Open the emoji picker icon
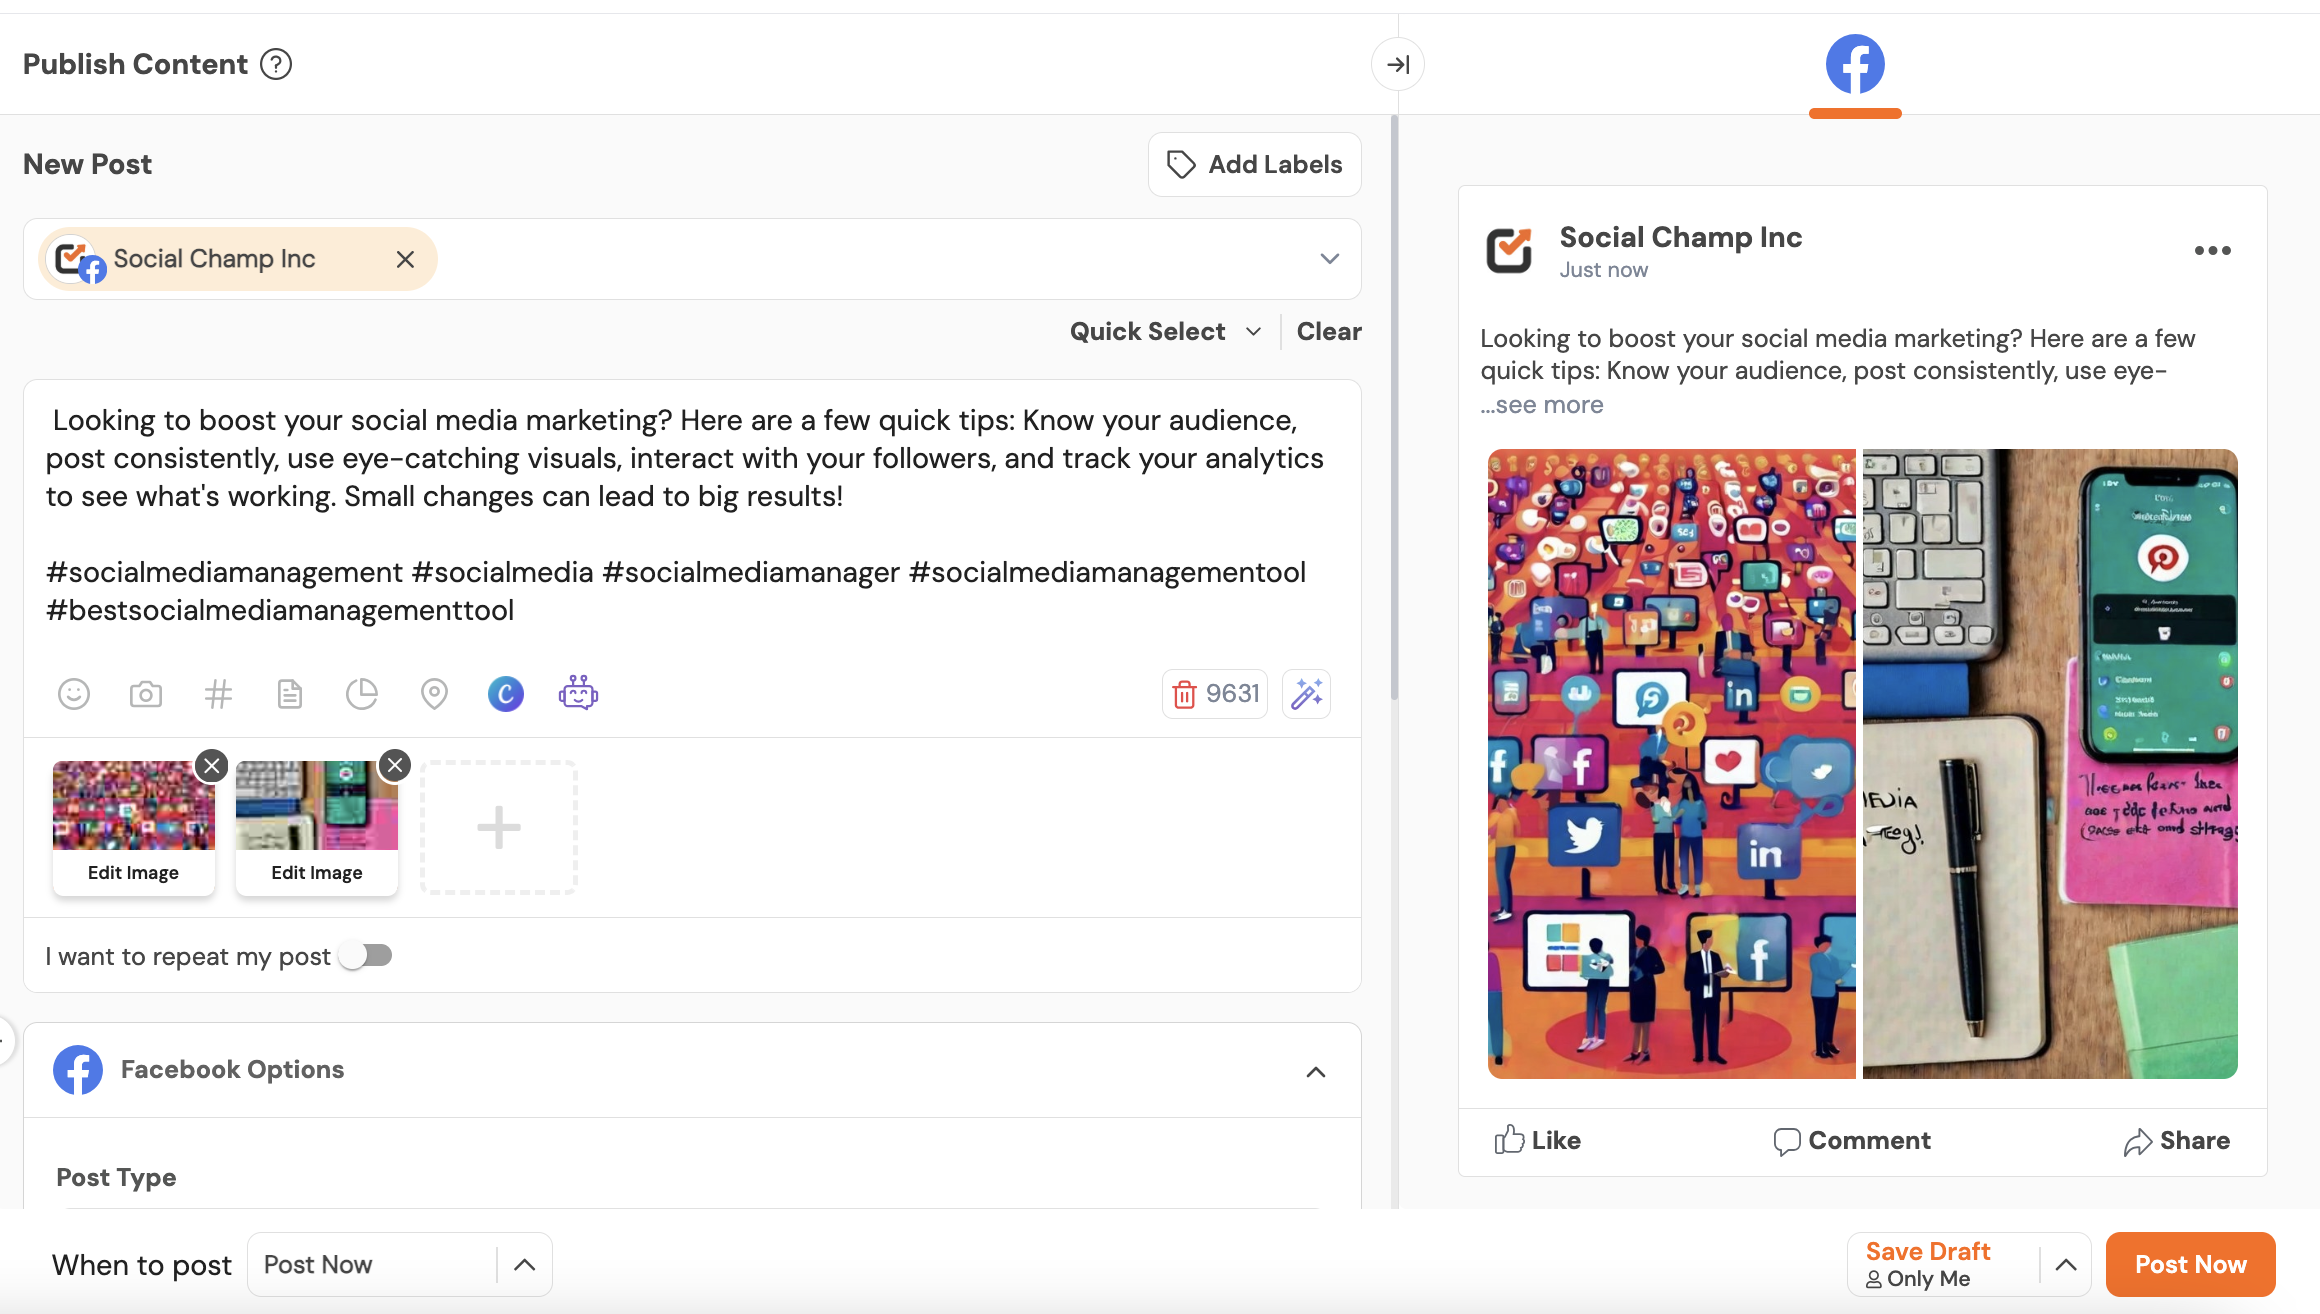The height and width of the screenshot is (1314, 2320). click(74, 694)
